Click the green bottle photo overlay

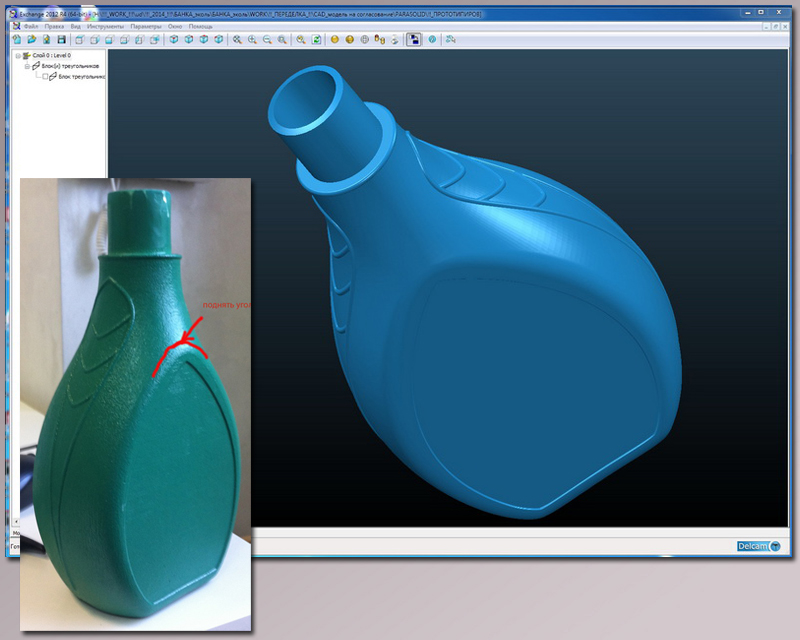tap(135, 404)
